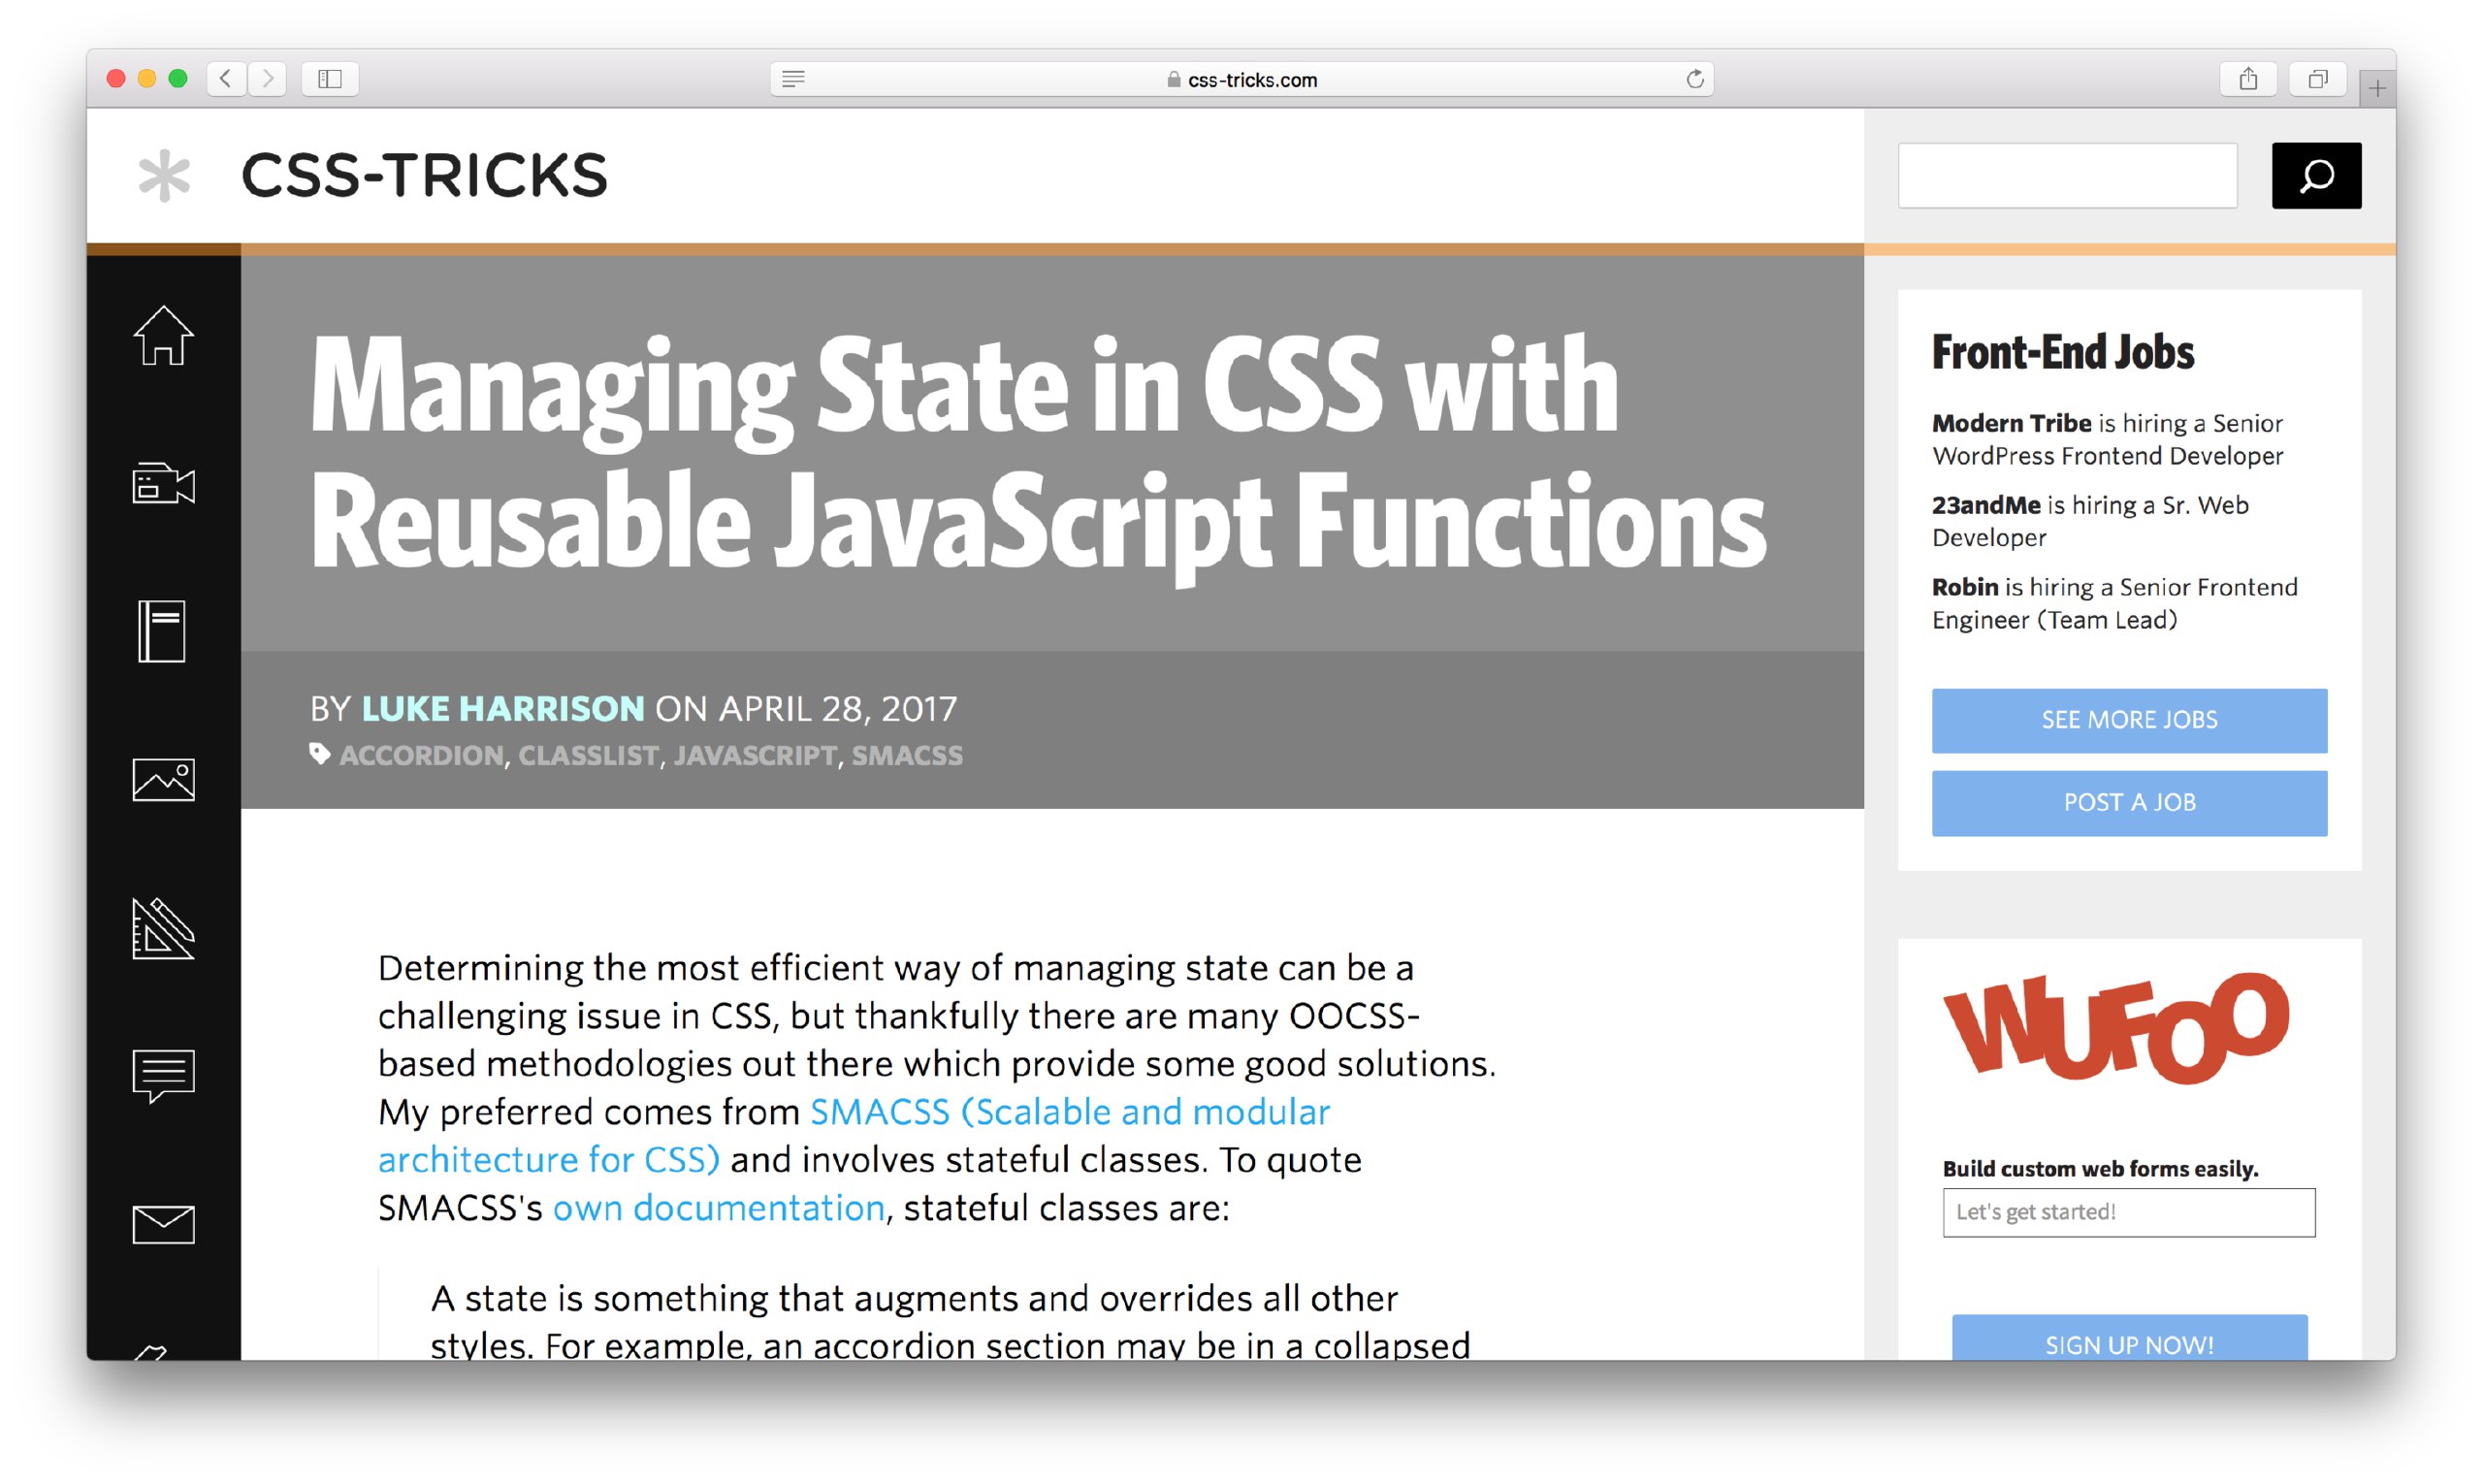Click the Build custom web forms easily text
The image size is (2483, 1484).
(2101, 1169)
